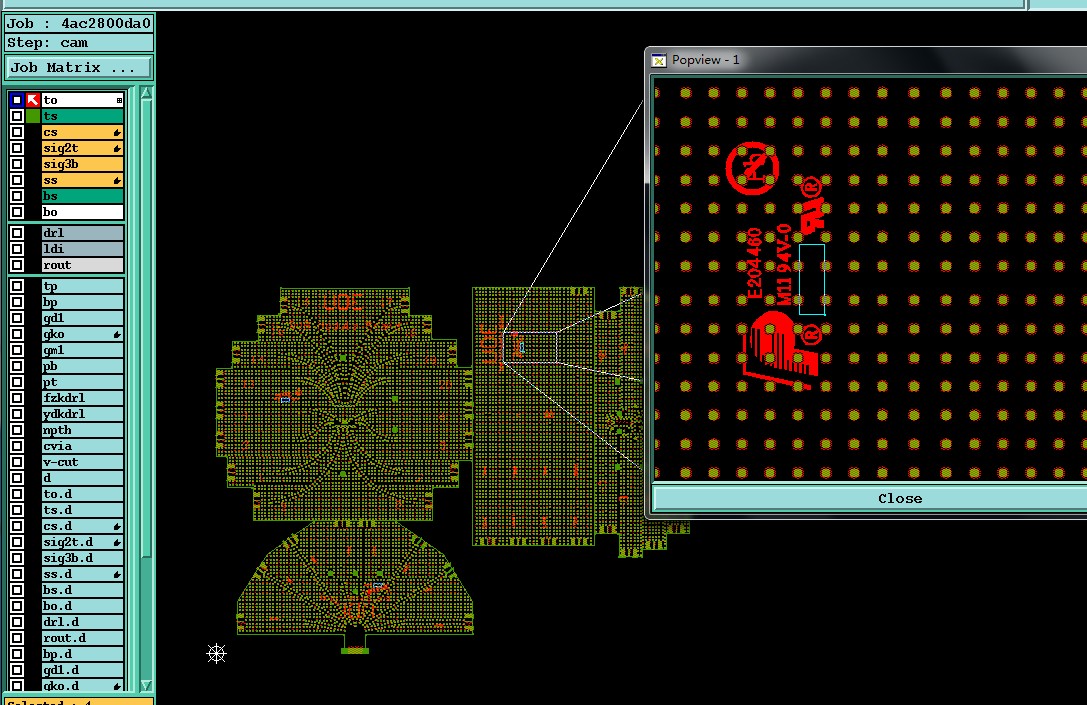Select the cvia layer name
This screenshot has height=705, width=1087.
[x=82, y=446]
